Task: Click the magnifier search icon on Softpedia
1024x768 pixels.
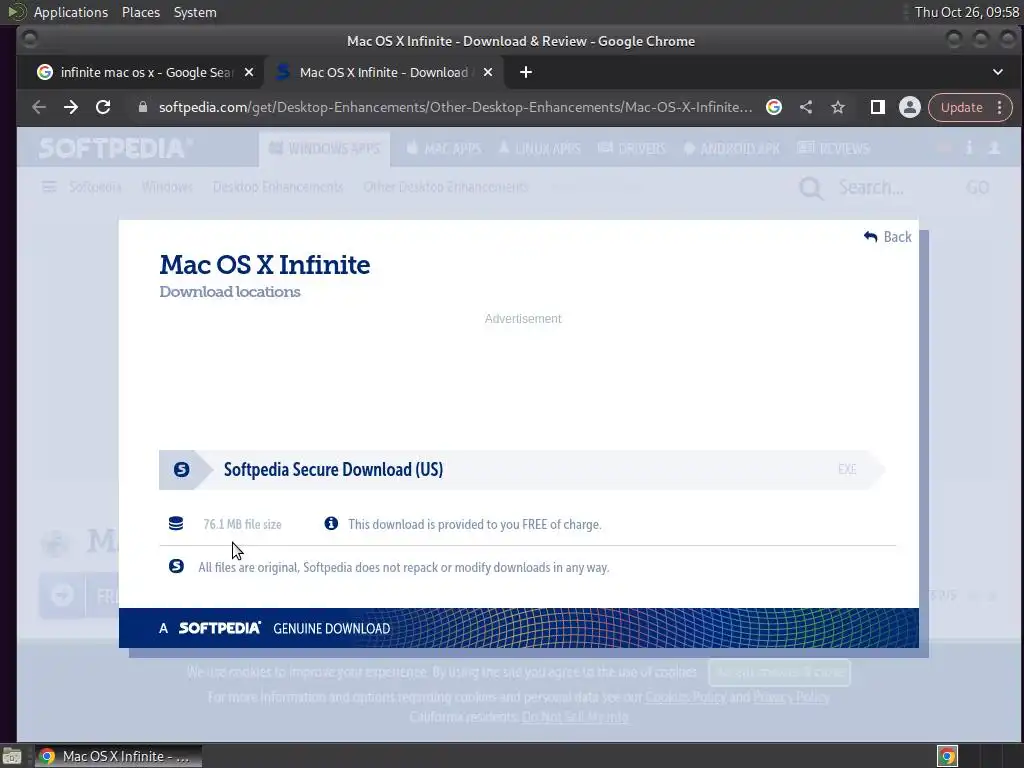Action: [811, 188]
